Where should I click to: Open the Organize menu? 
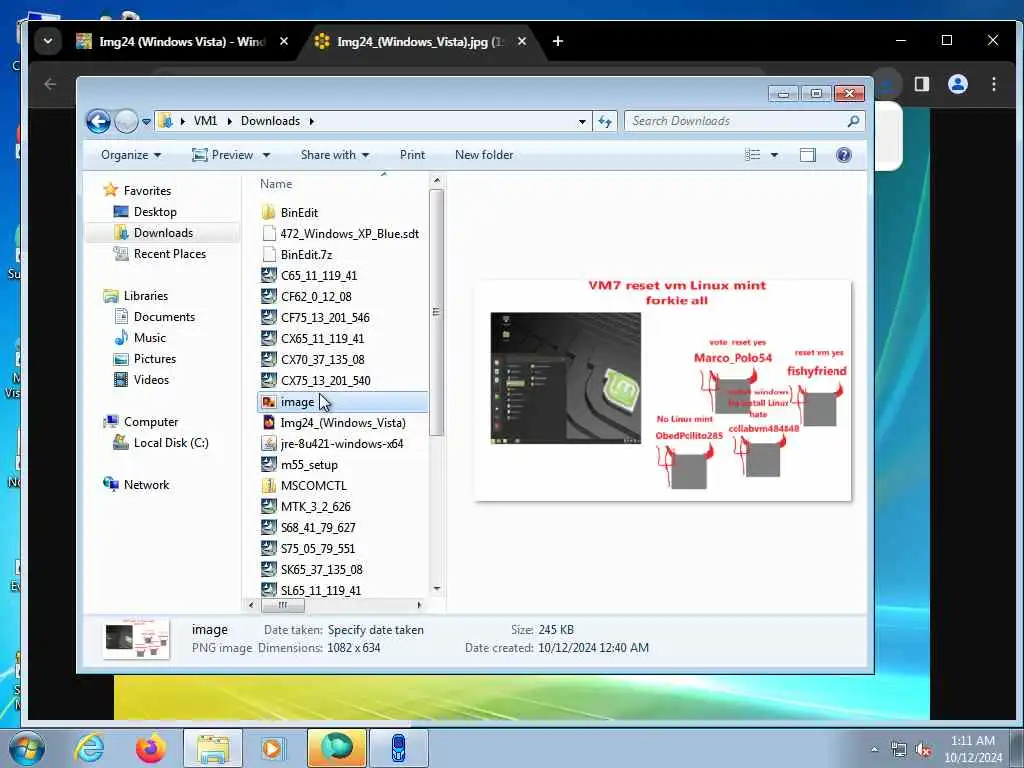[x=131, y=155]
